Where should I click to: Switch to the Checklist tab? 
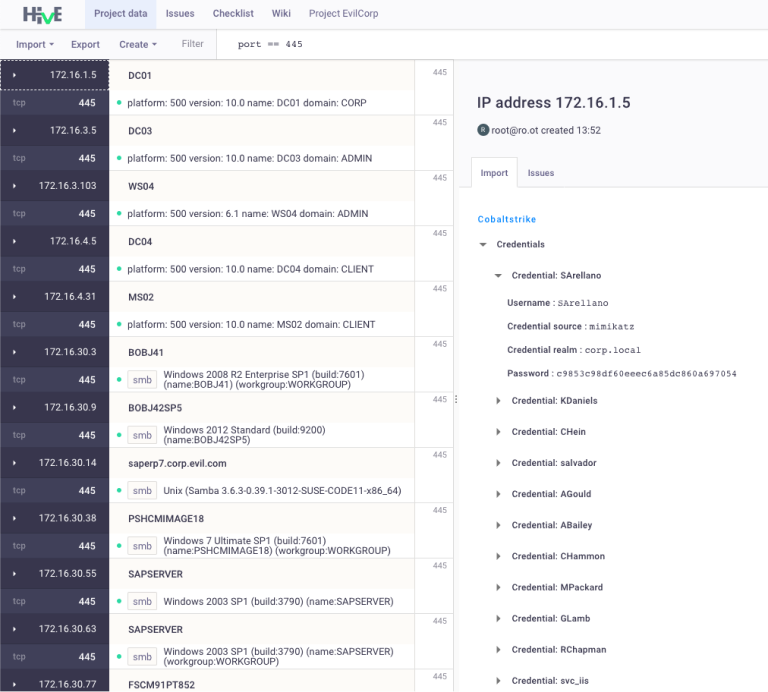(x=233, y=14)
